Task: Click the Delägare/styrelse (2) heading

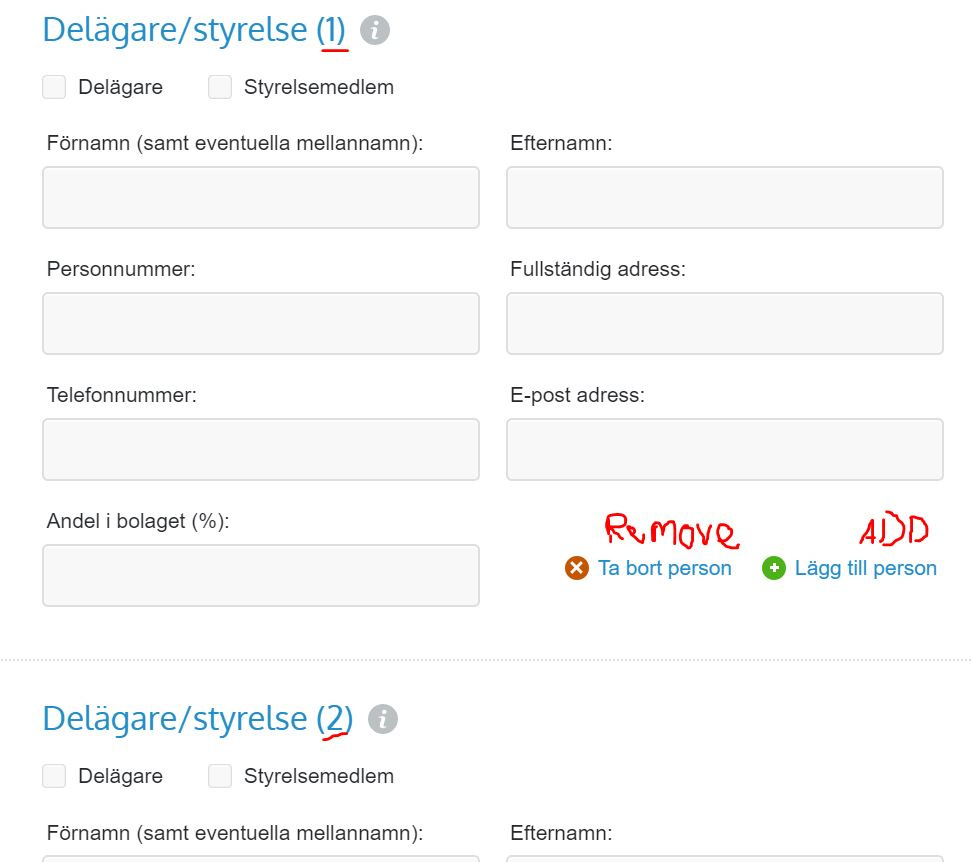Action: point(198,719)
